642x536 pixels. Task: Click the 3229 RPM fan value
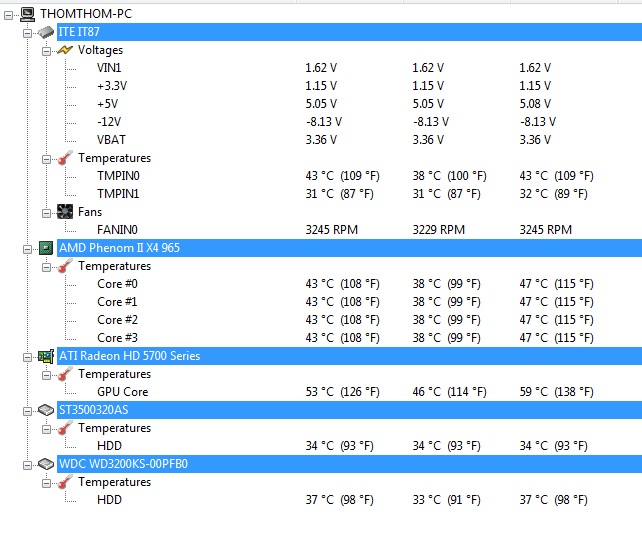click(x=439, y=230)
